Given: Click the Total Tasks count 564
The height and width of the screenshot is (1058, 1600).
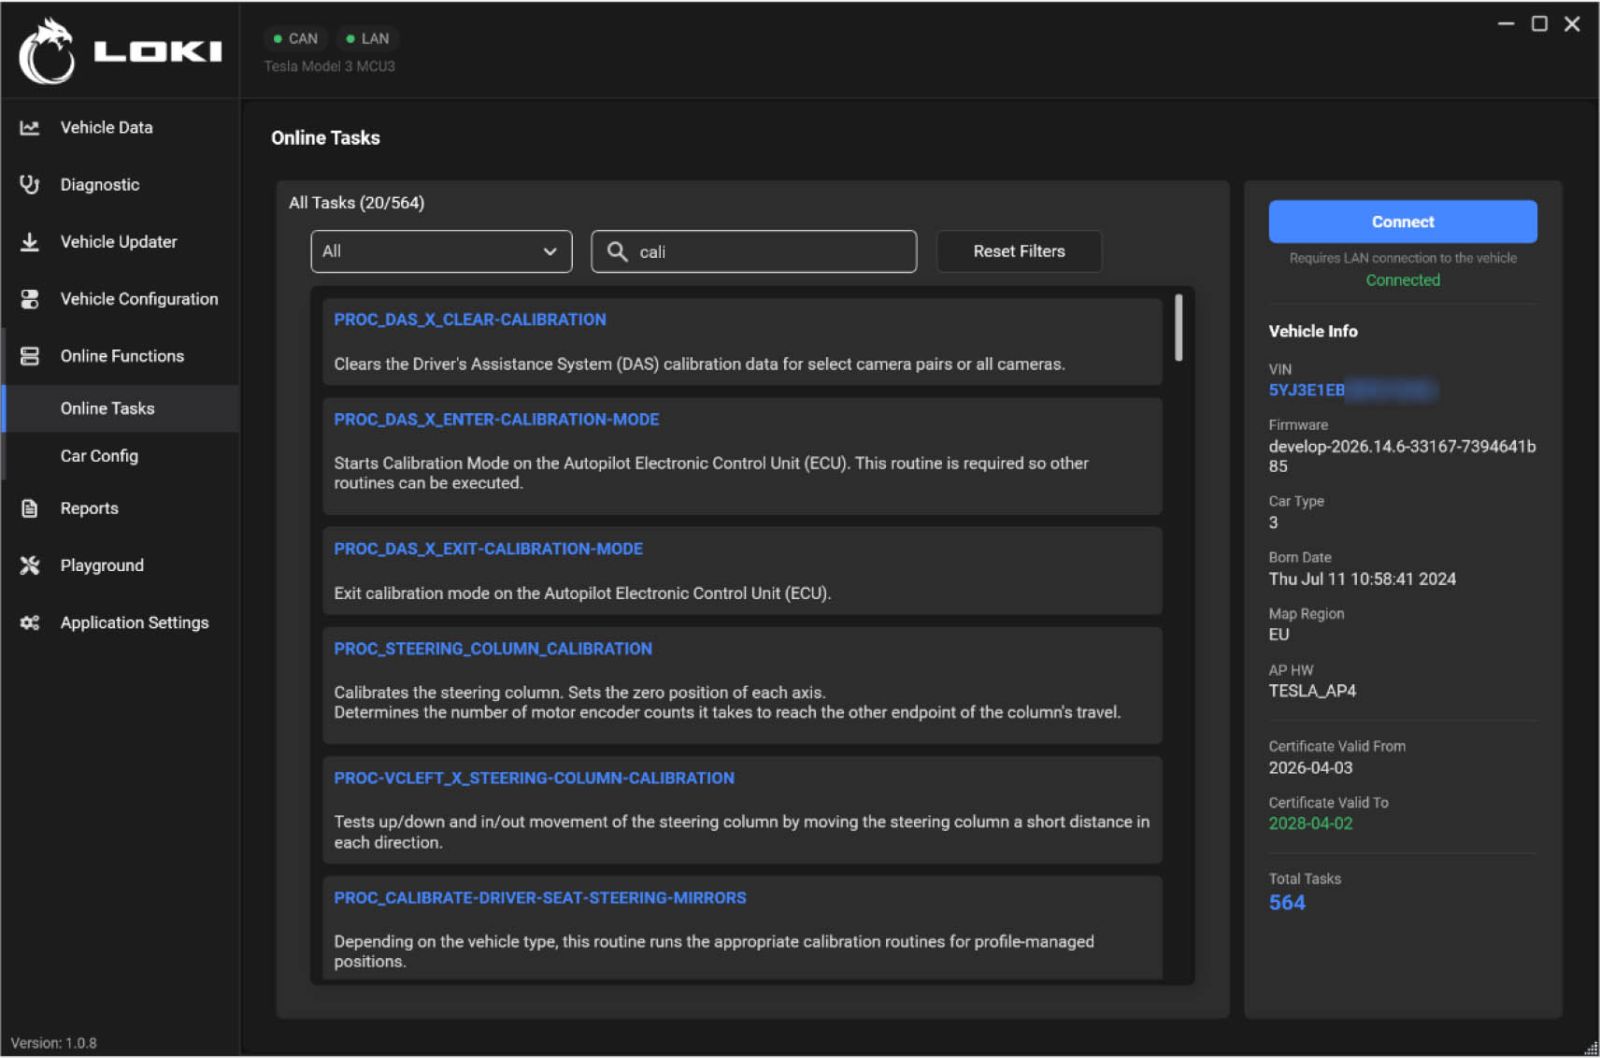Looking at the screenshot, I should 1287,903.
